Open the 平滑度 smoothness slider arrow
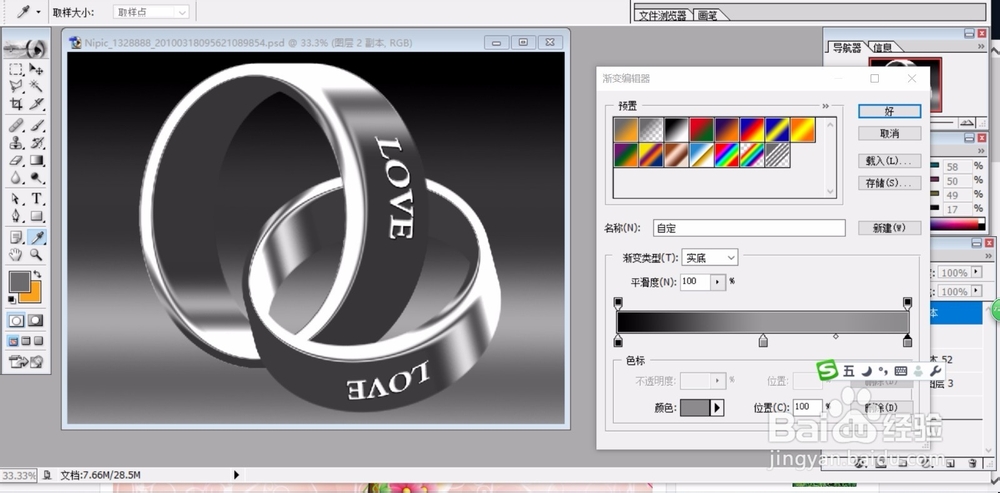This screenshot has height=493, width=1000. click(718, 282)
